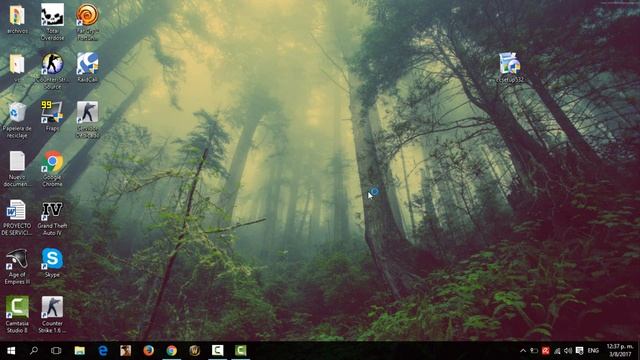640x360 pixels.
Task: Select the Counter-Strike Source shortcut
Action: 52,70
